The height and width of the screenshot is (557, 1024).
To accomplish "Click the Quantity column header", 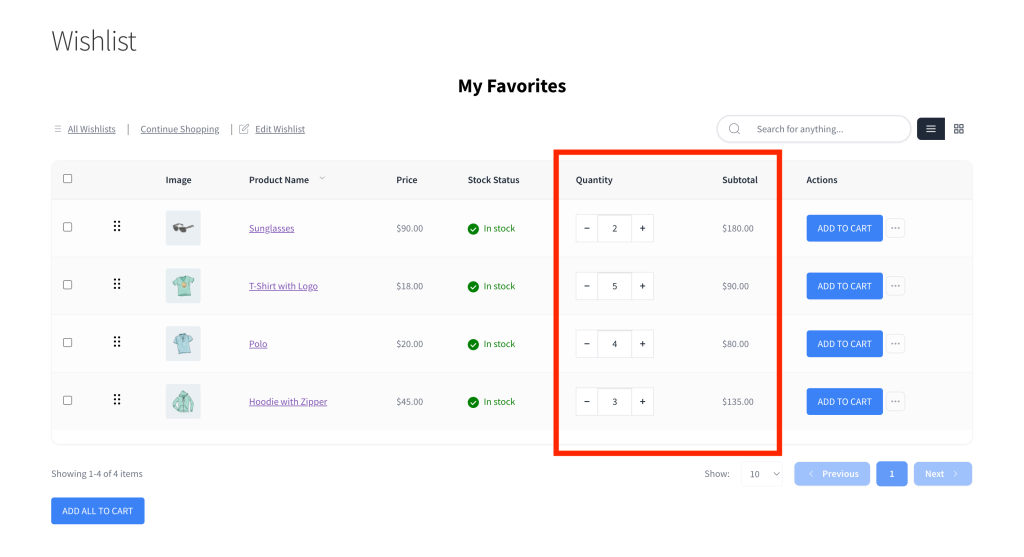I will [594, 180].
